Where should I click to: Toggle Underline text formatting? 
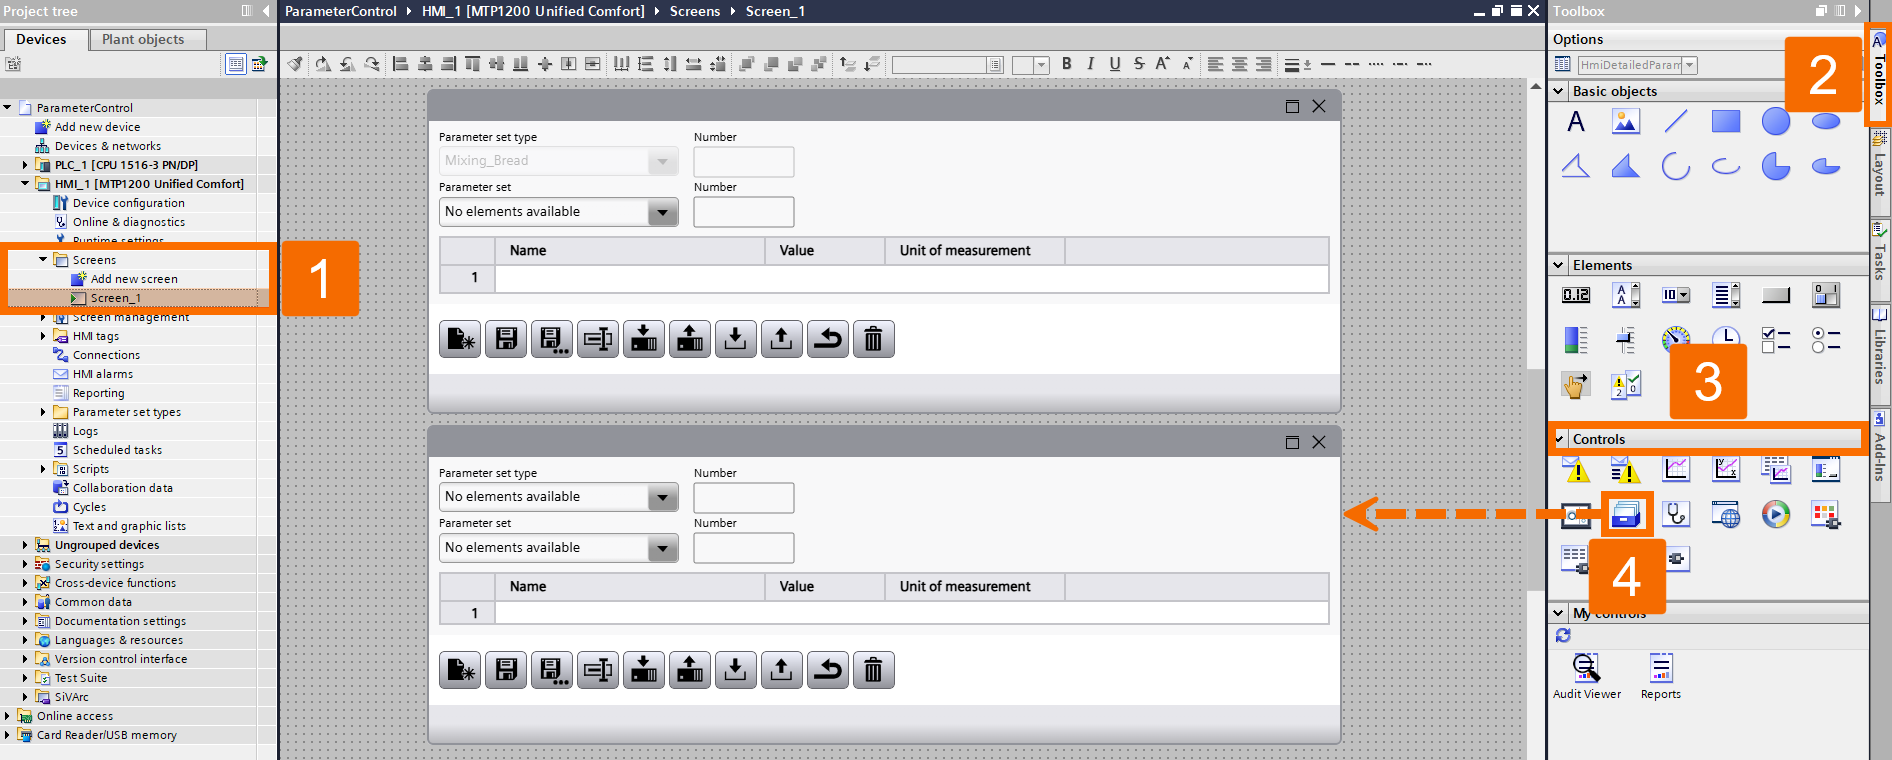[x=1114, y=64]
